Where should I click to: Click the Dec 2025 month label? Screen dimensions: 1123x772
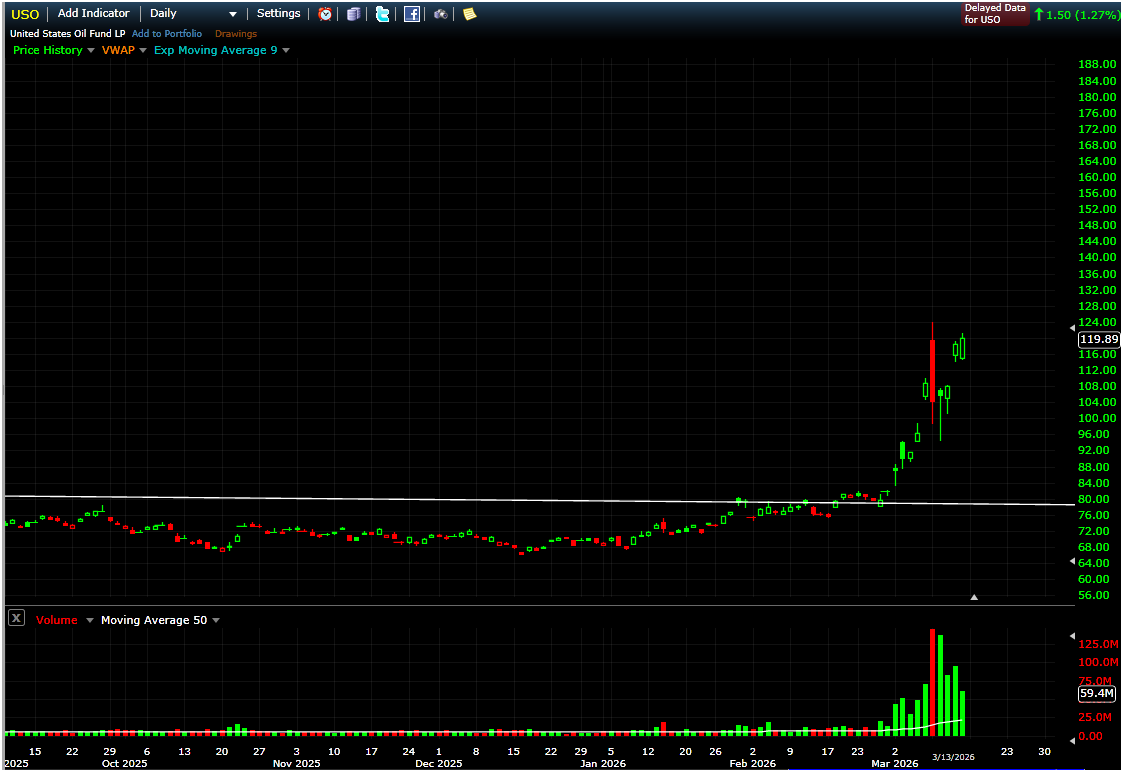tap(439, 763)
